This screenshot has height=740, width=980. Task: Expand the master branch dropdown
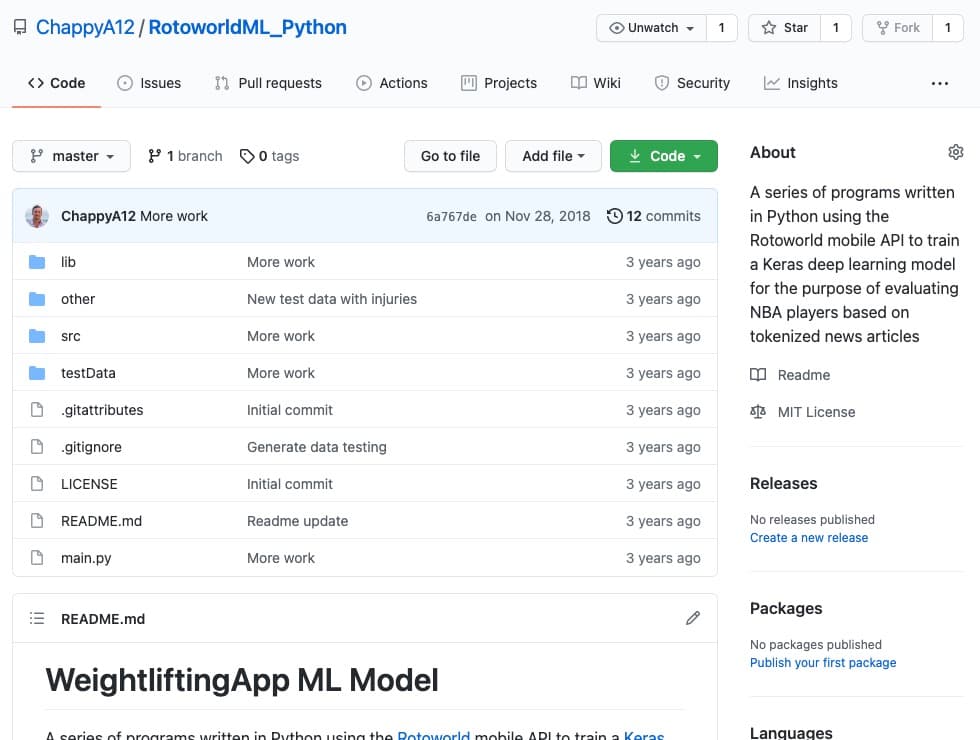pyautogui.click(x=72, y=156)
